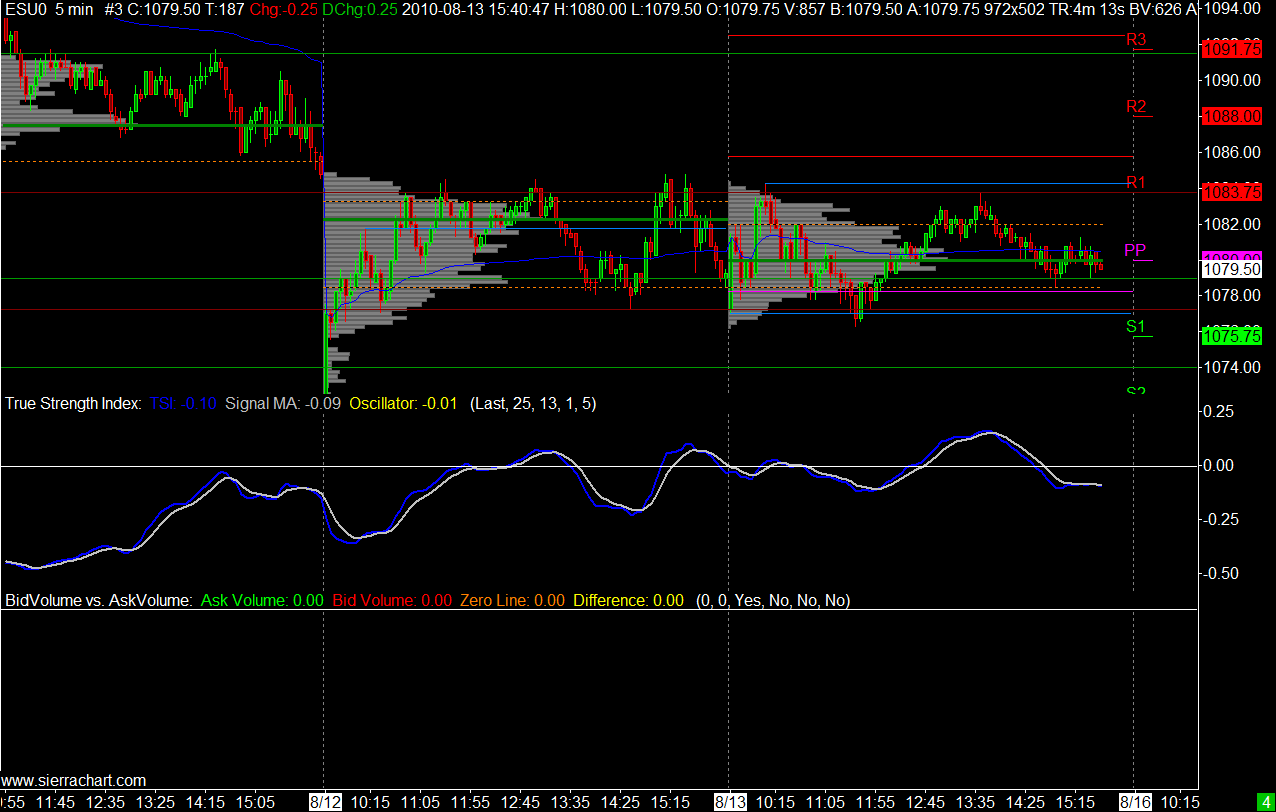Click the last price 1079.50 axis box
Viewport: 1276px width, 812px height.
point(1233,269)
